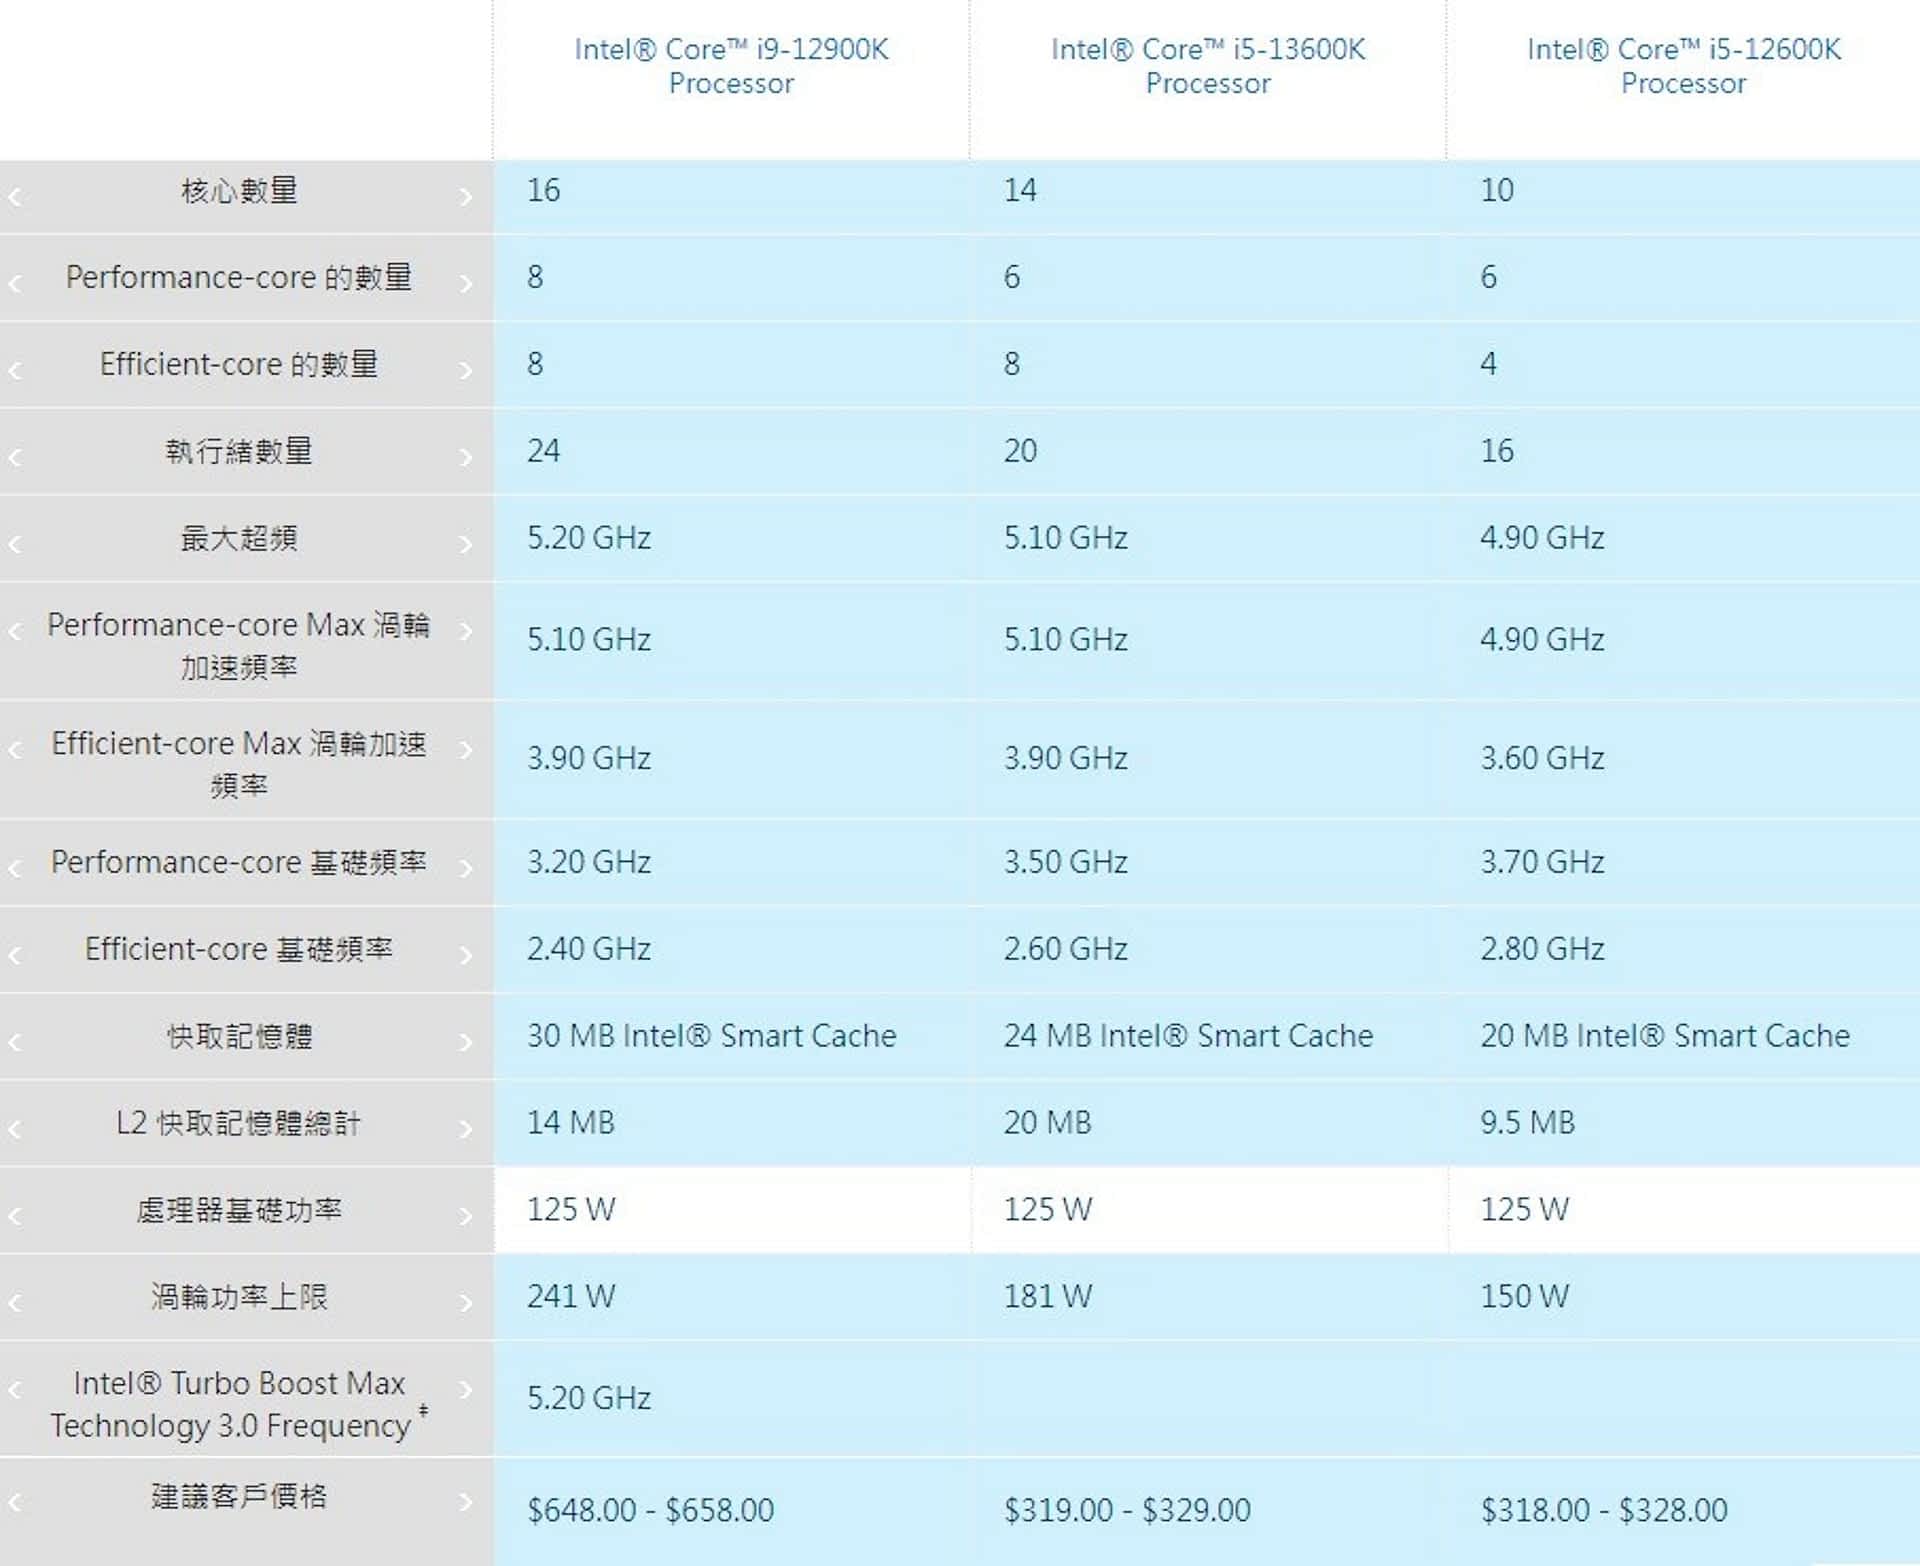Click left chevron on Performance-core Max 渦輪加速頻率 row
This screenshot has height=1566, width=1920.
tap(15, 631)
